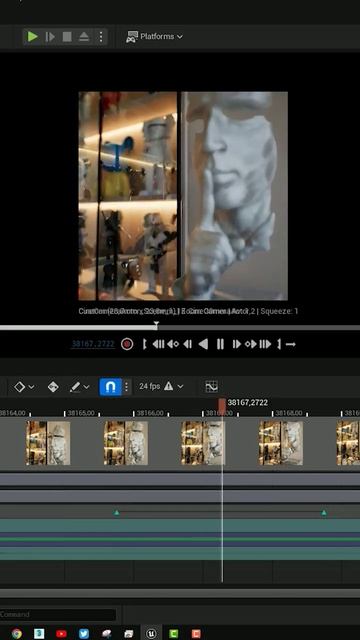Jump to end of playback range

(265, 344)
